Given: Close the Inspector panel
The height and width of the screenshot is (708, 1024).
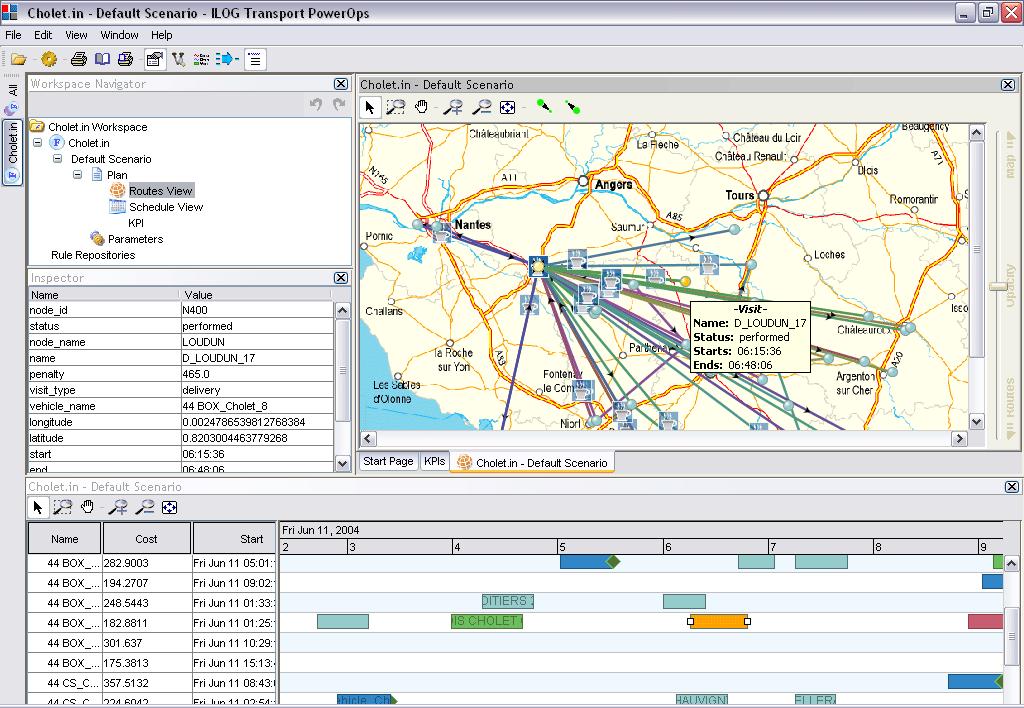Looking at the screenshot, I should click(x=341, y=278).
